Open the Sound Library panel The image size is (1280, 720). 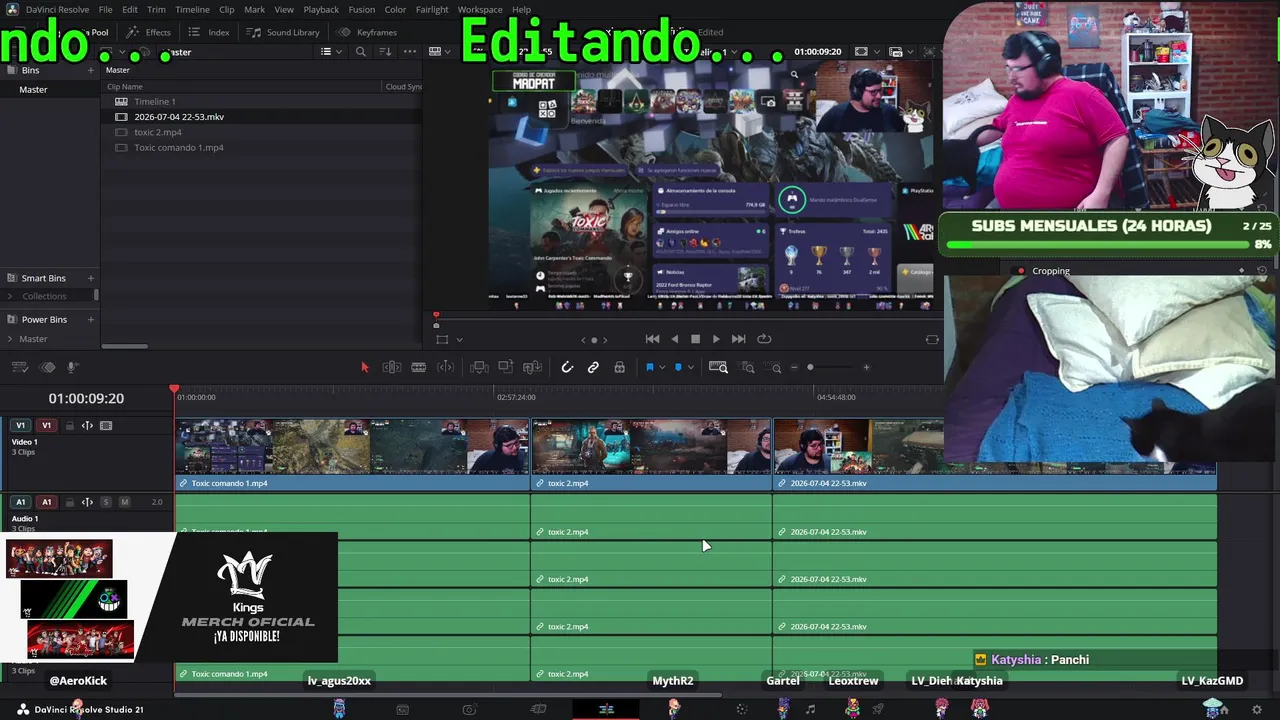[x=283, y=32]
